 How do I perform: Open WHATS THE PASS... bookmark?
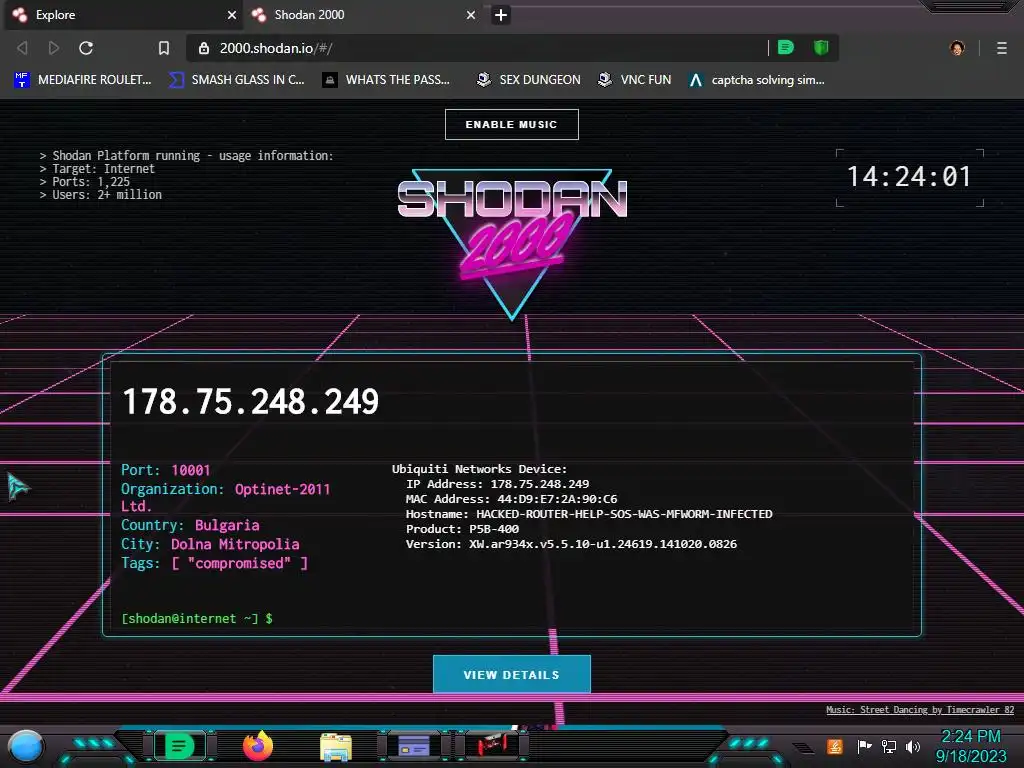tap(386, 80)
